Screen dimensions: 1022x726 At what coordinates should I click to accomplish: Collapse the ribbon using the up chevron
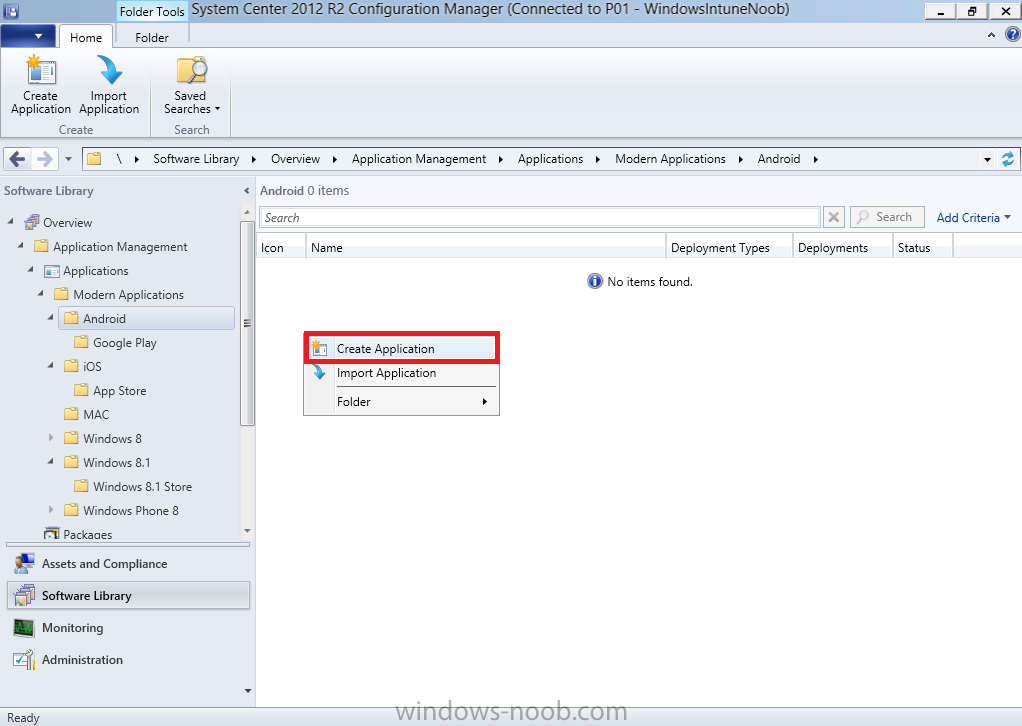(x=991, y=35)
